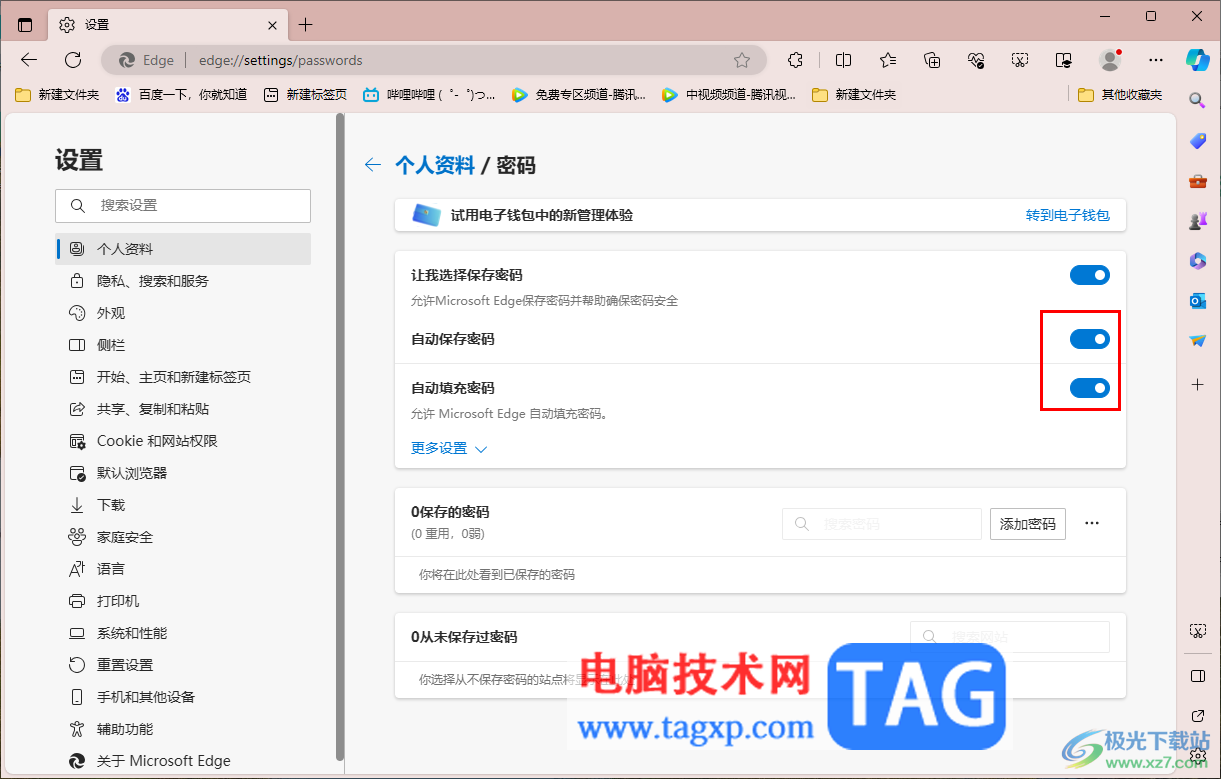Open the Drop paper plane sidebar icon
The height and width of the screenshot is (779, 1221).
(x=1197, y=341)
